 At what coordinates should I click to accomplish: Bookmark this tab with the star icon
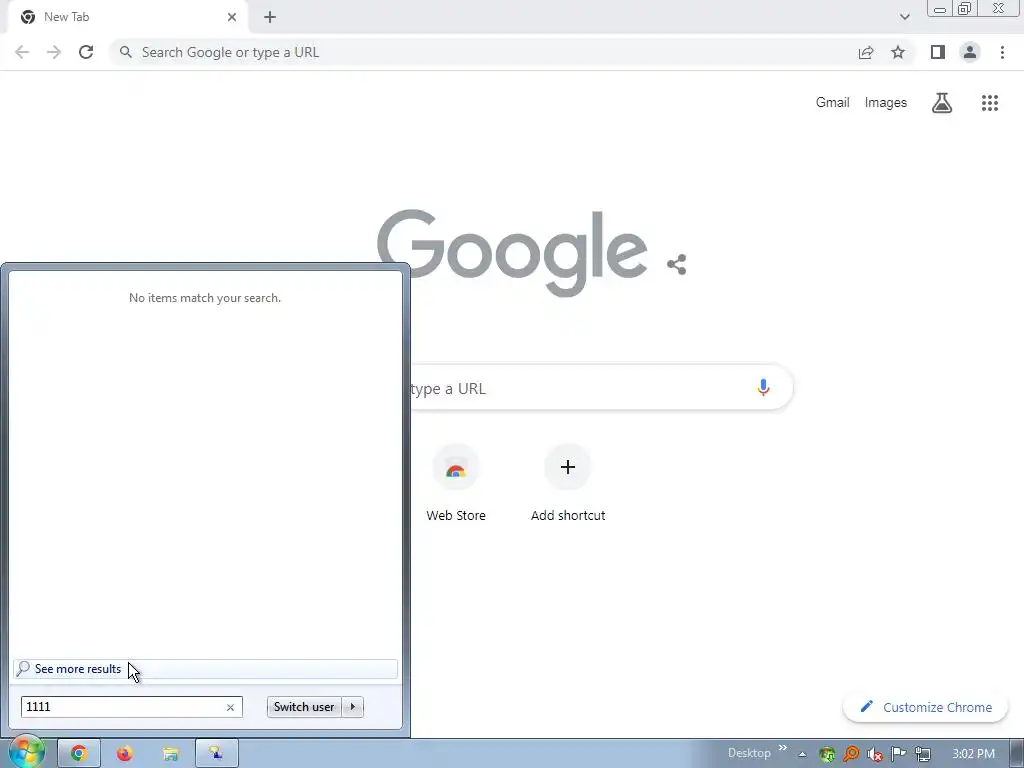tap(898, 52)
